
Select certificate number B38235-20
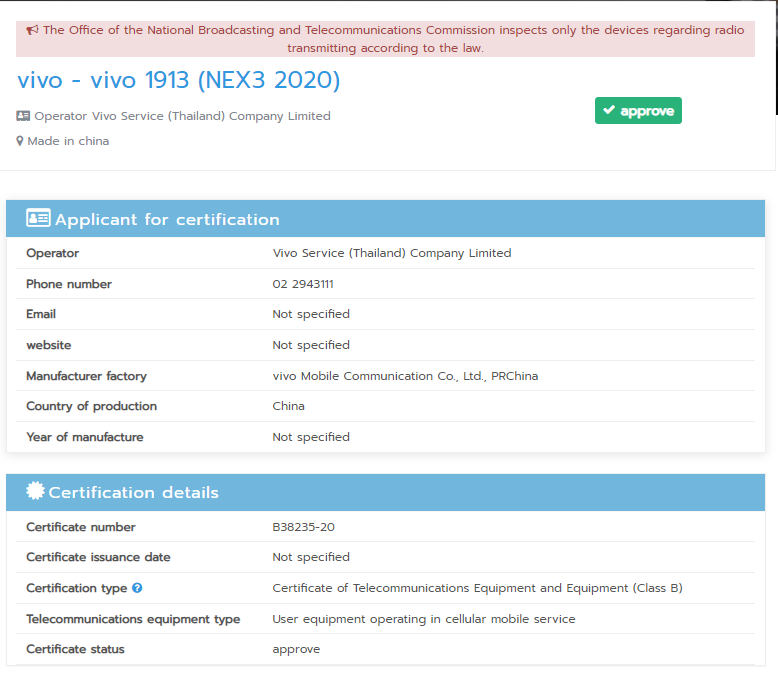[x=304, y=527]
